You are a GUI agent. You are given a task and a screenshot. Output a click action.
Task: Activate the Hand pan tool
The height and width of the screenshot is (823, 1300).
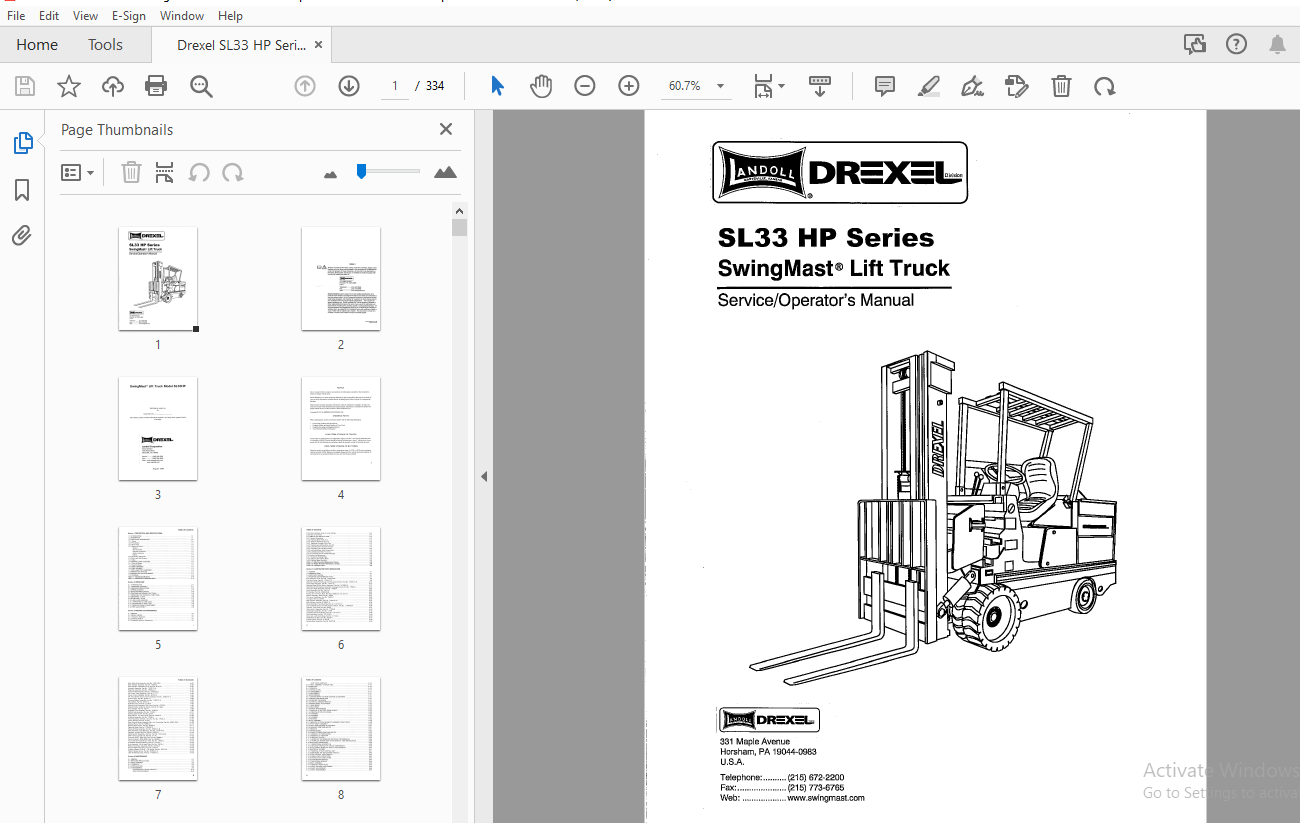pyautogui.click(x=541, y=86)
